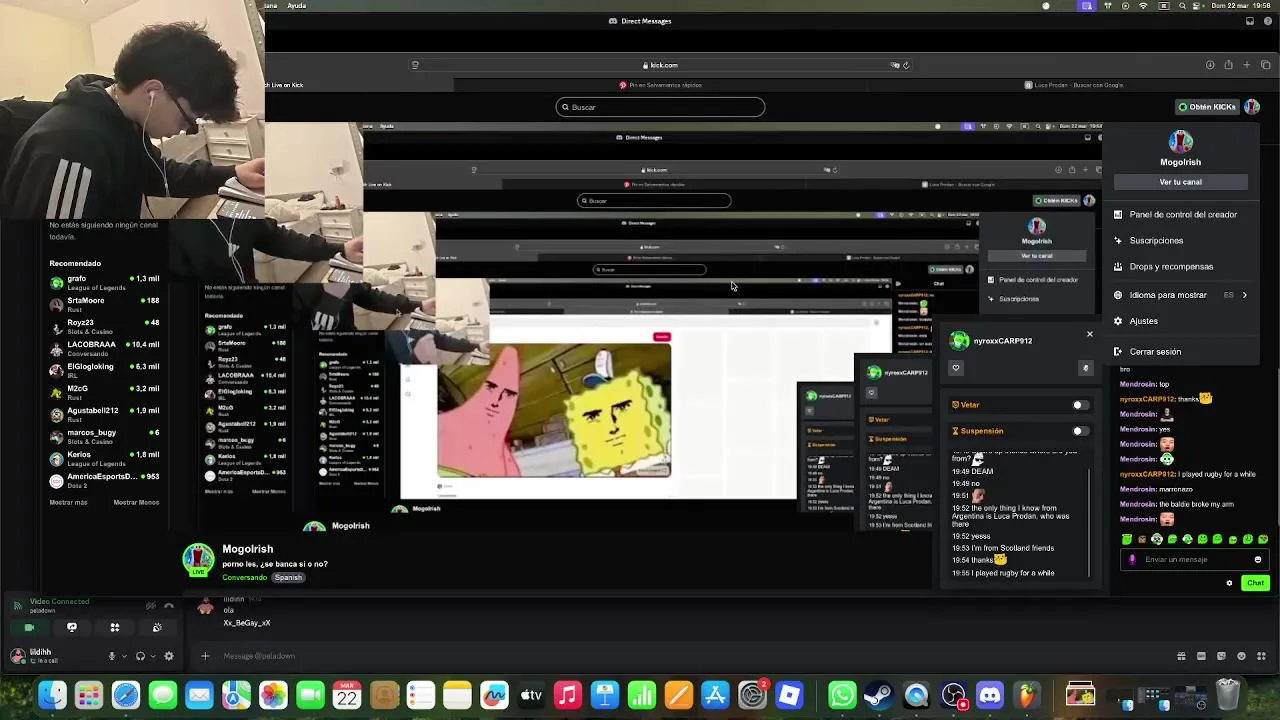The width and height of the screenshot is (1280, 720).
Task: Open Discord user settings gear
Action: pos(168,656)
